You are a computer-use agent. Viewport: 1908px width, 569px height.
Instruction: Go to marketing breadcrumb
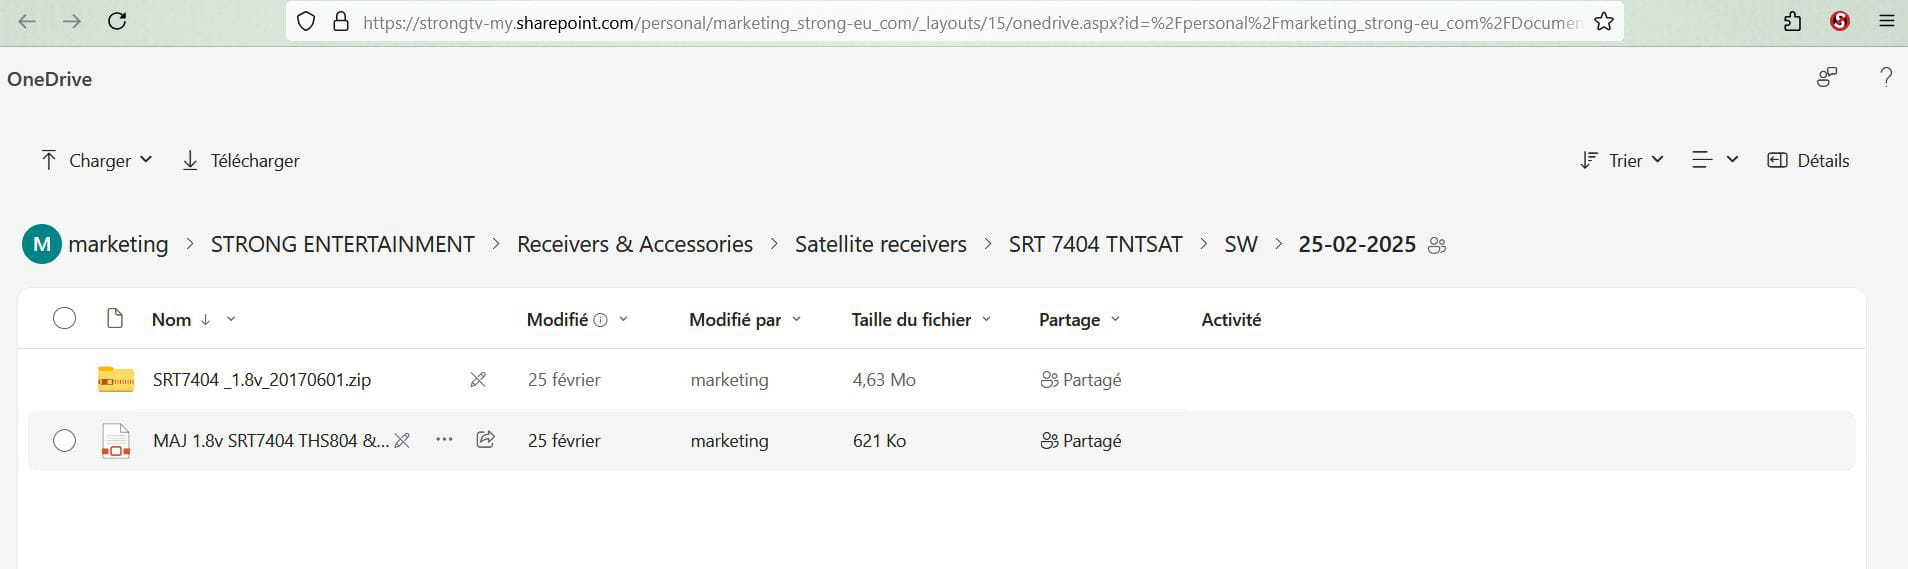point(118,244)
